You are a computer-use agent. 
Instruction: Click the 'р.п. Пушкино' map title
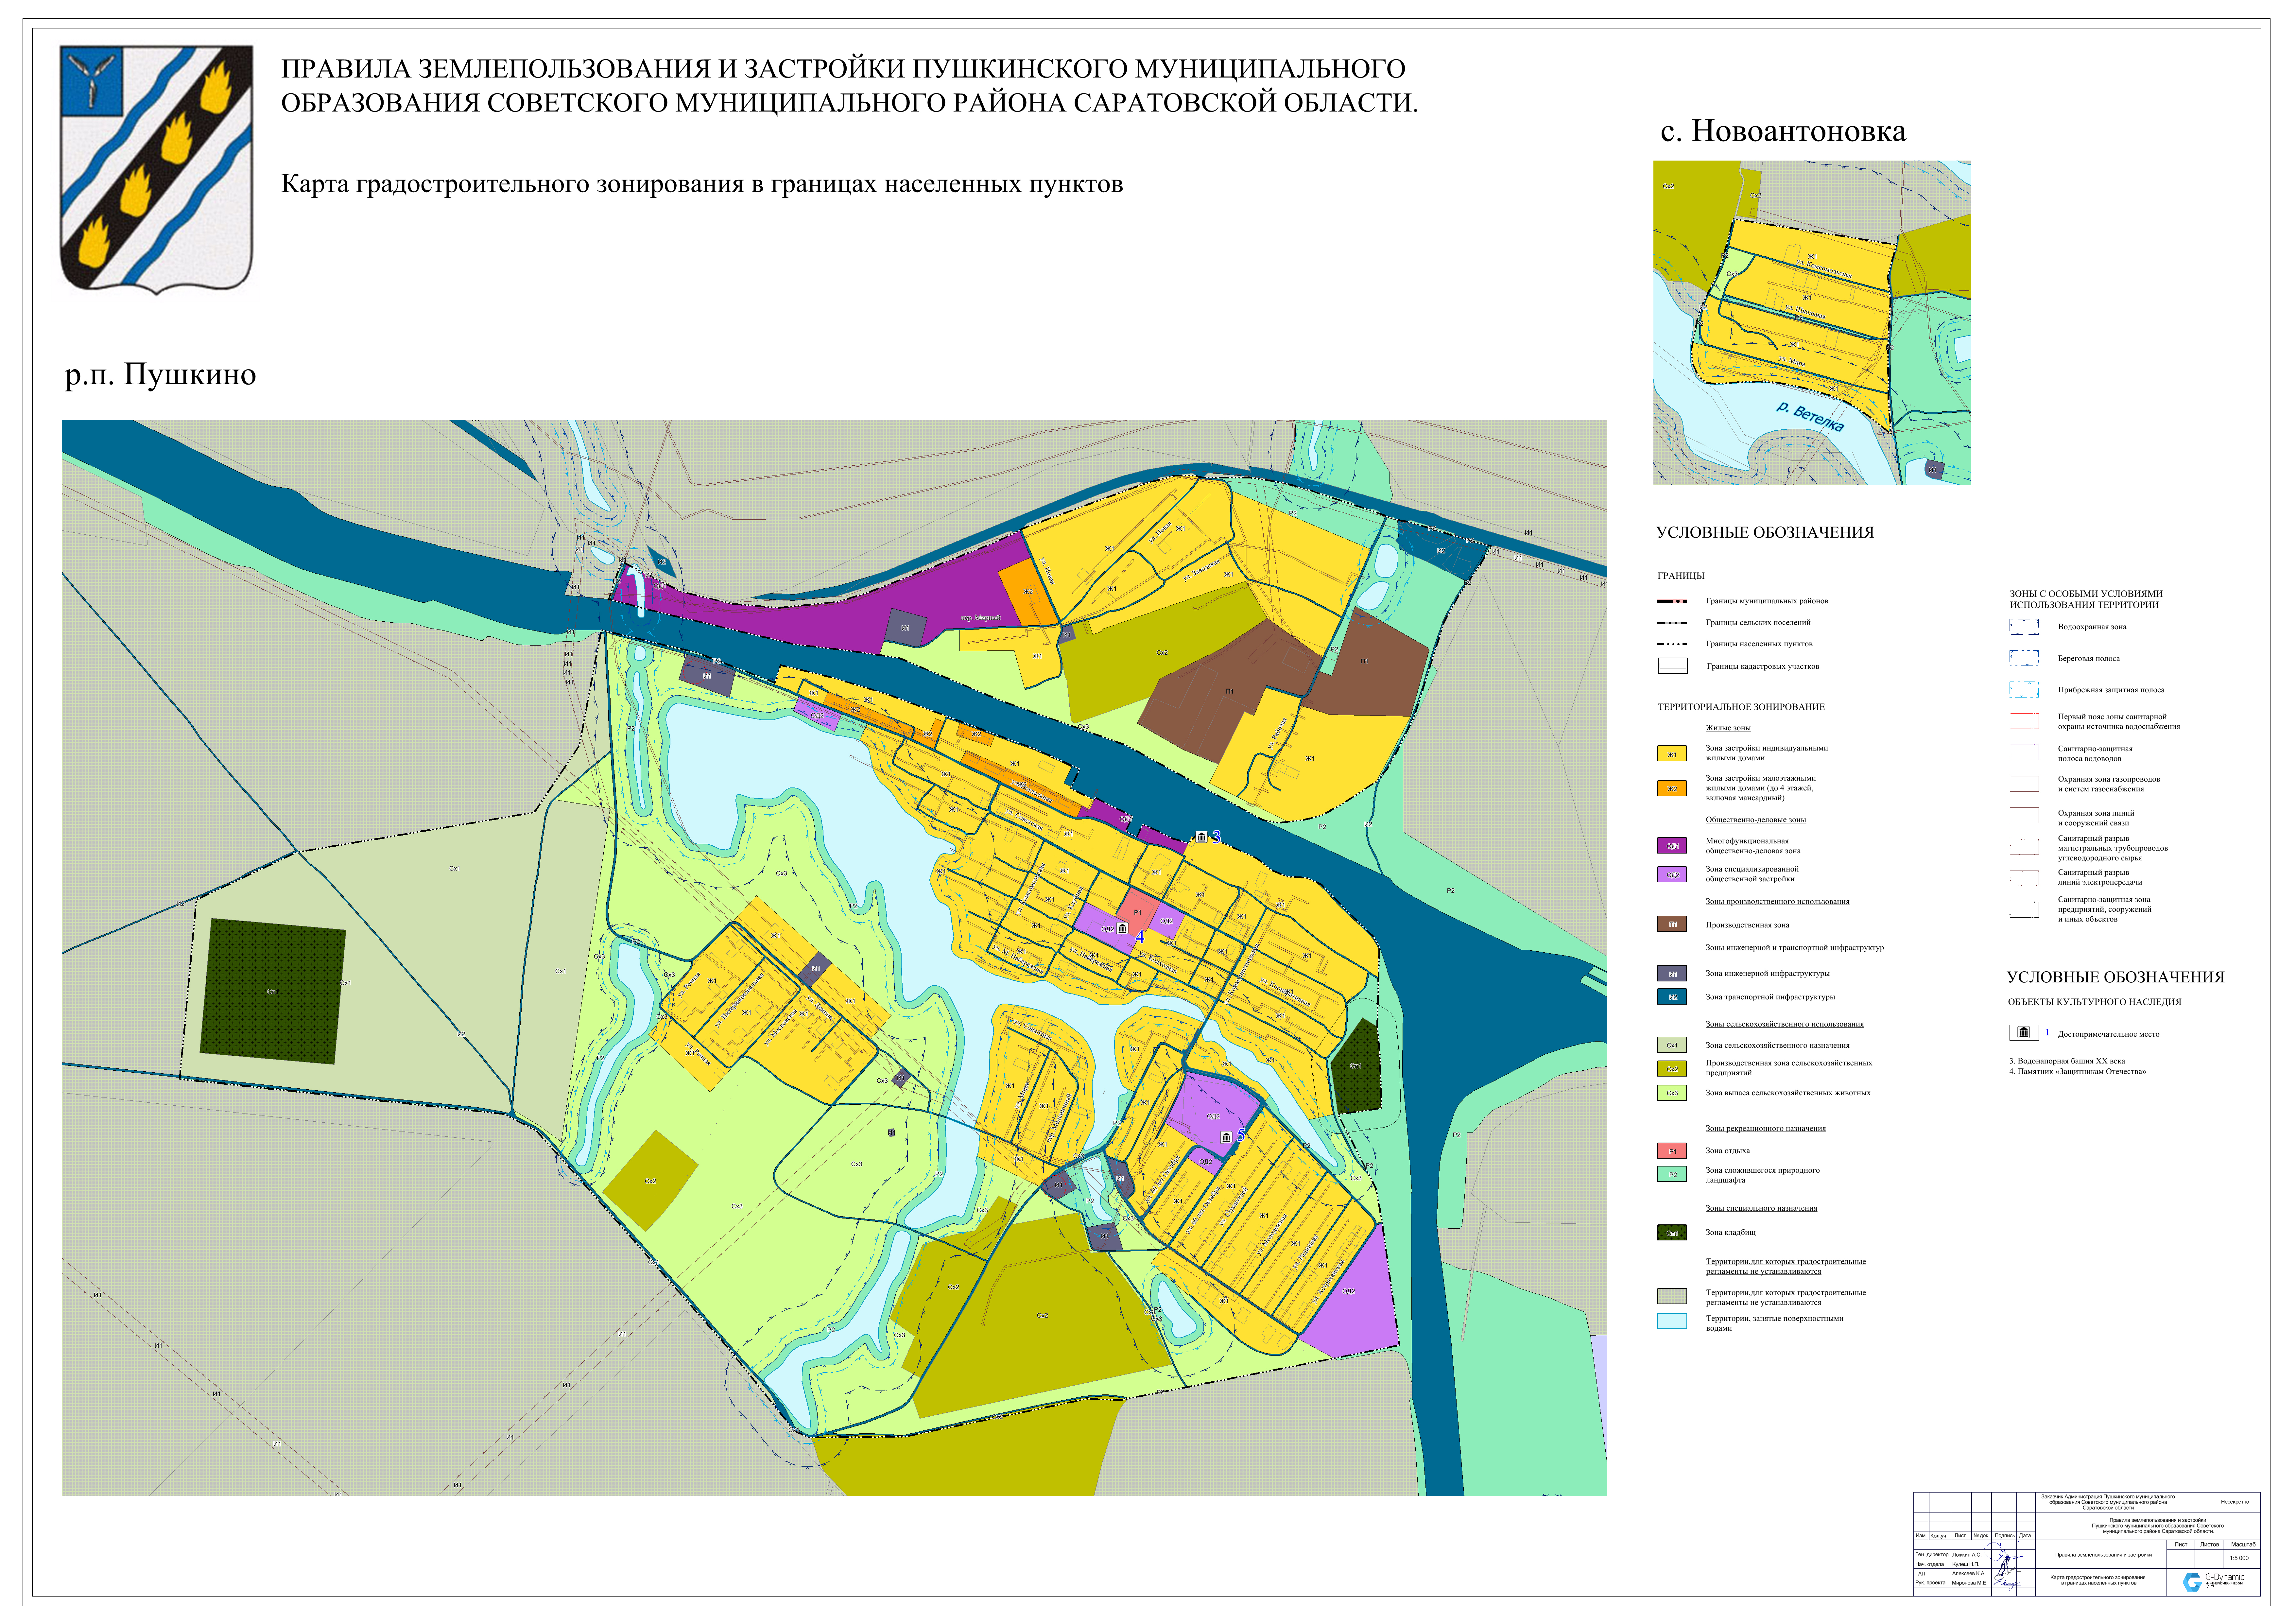(x=161, y=375)
